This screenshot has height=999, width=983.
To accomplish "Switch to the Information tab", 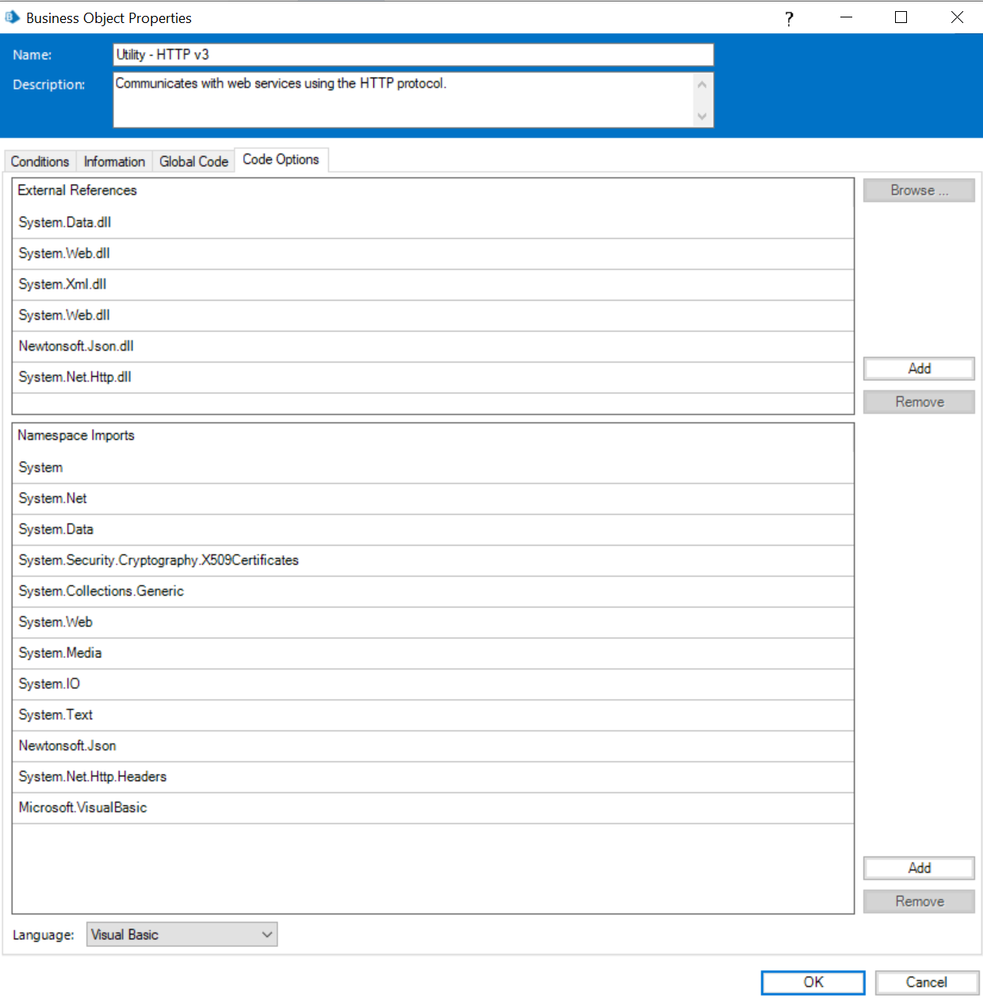I will pyautogui.click(x=114, y=162).
